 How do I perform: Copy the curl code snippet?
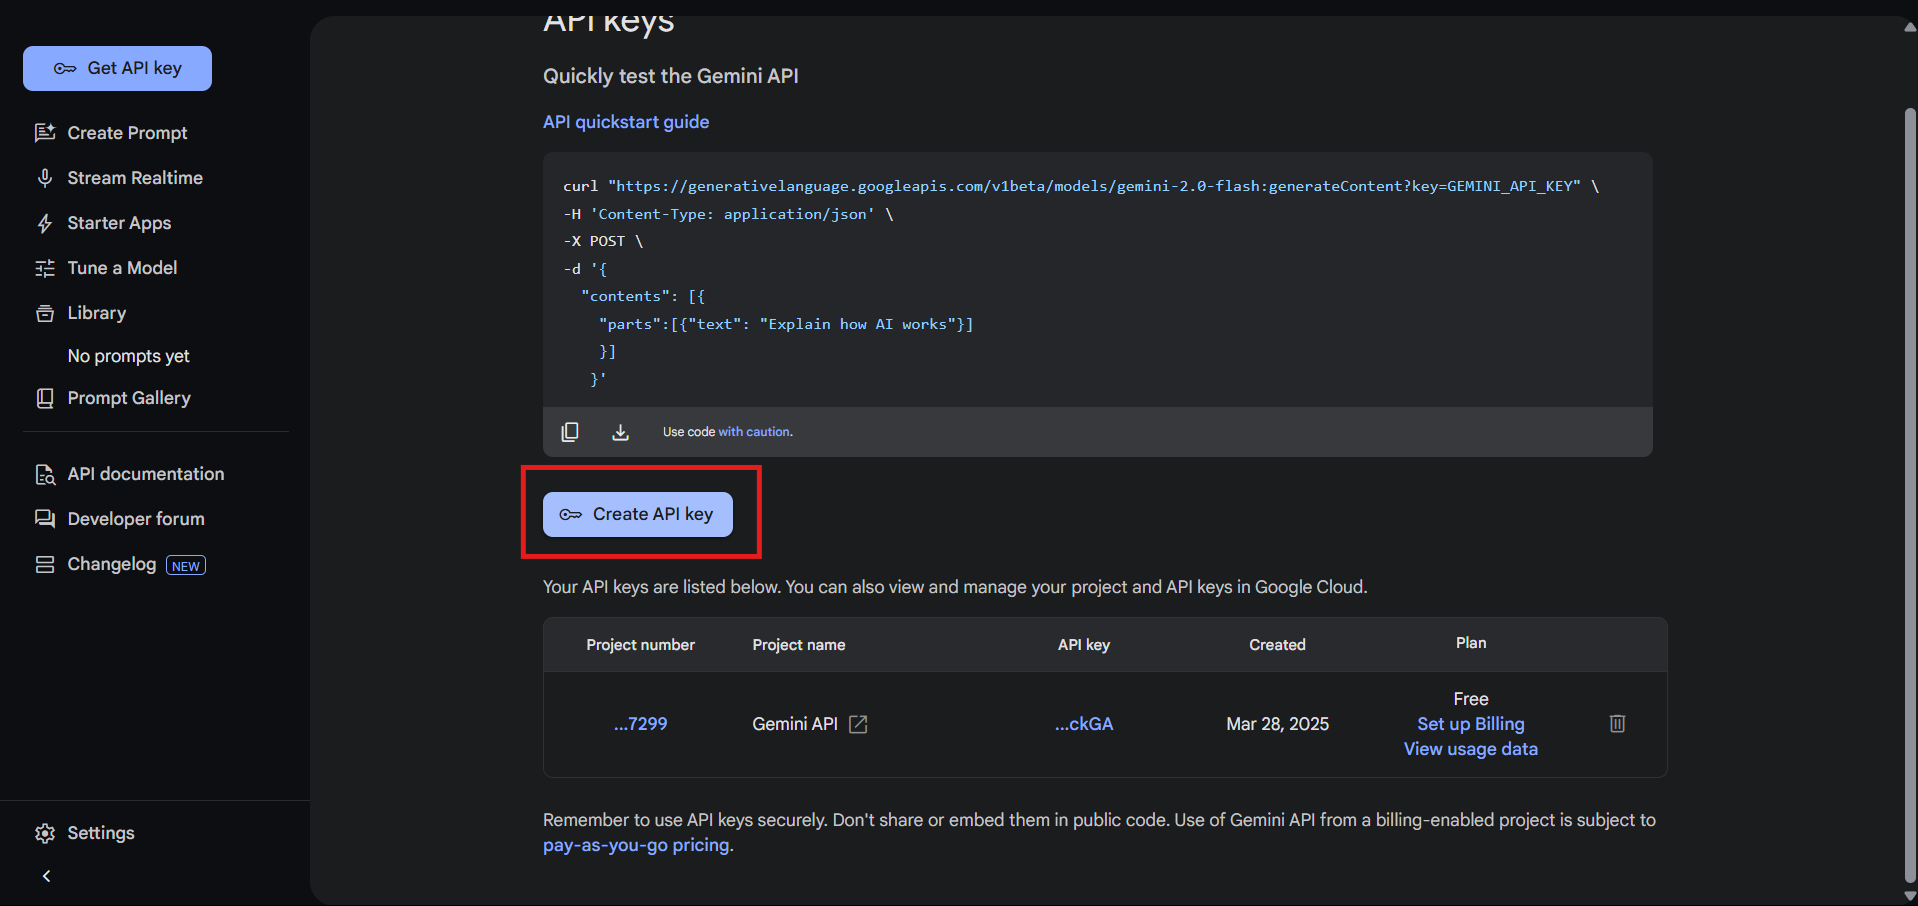(x=570, y=431)
